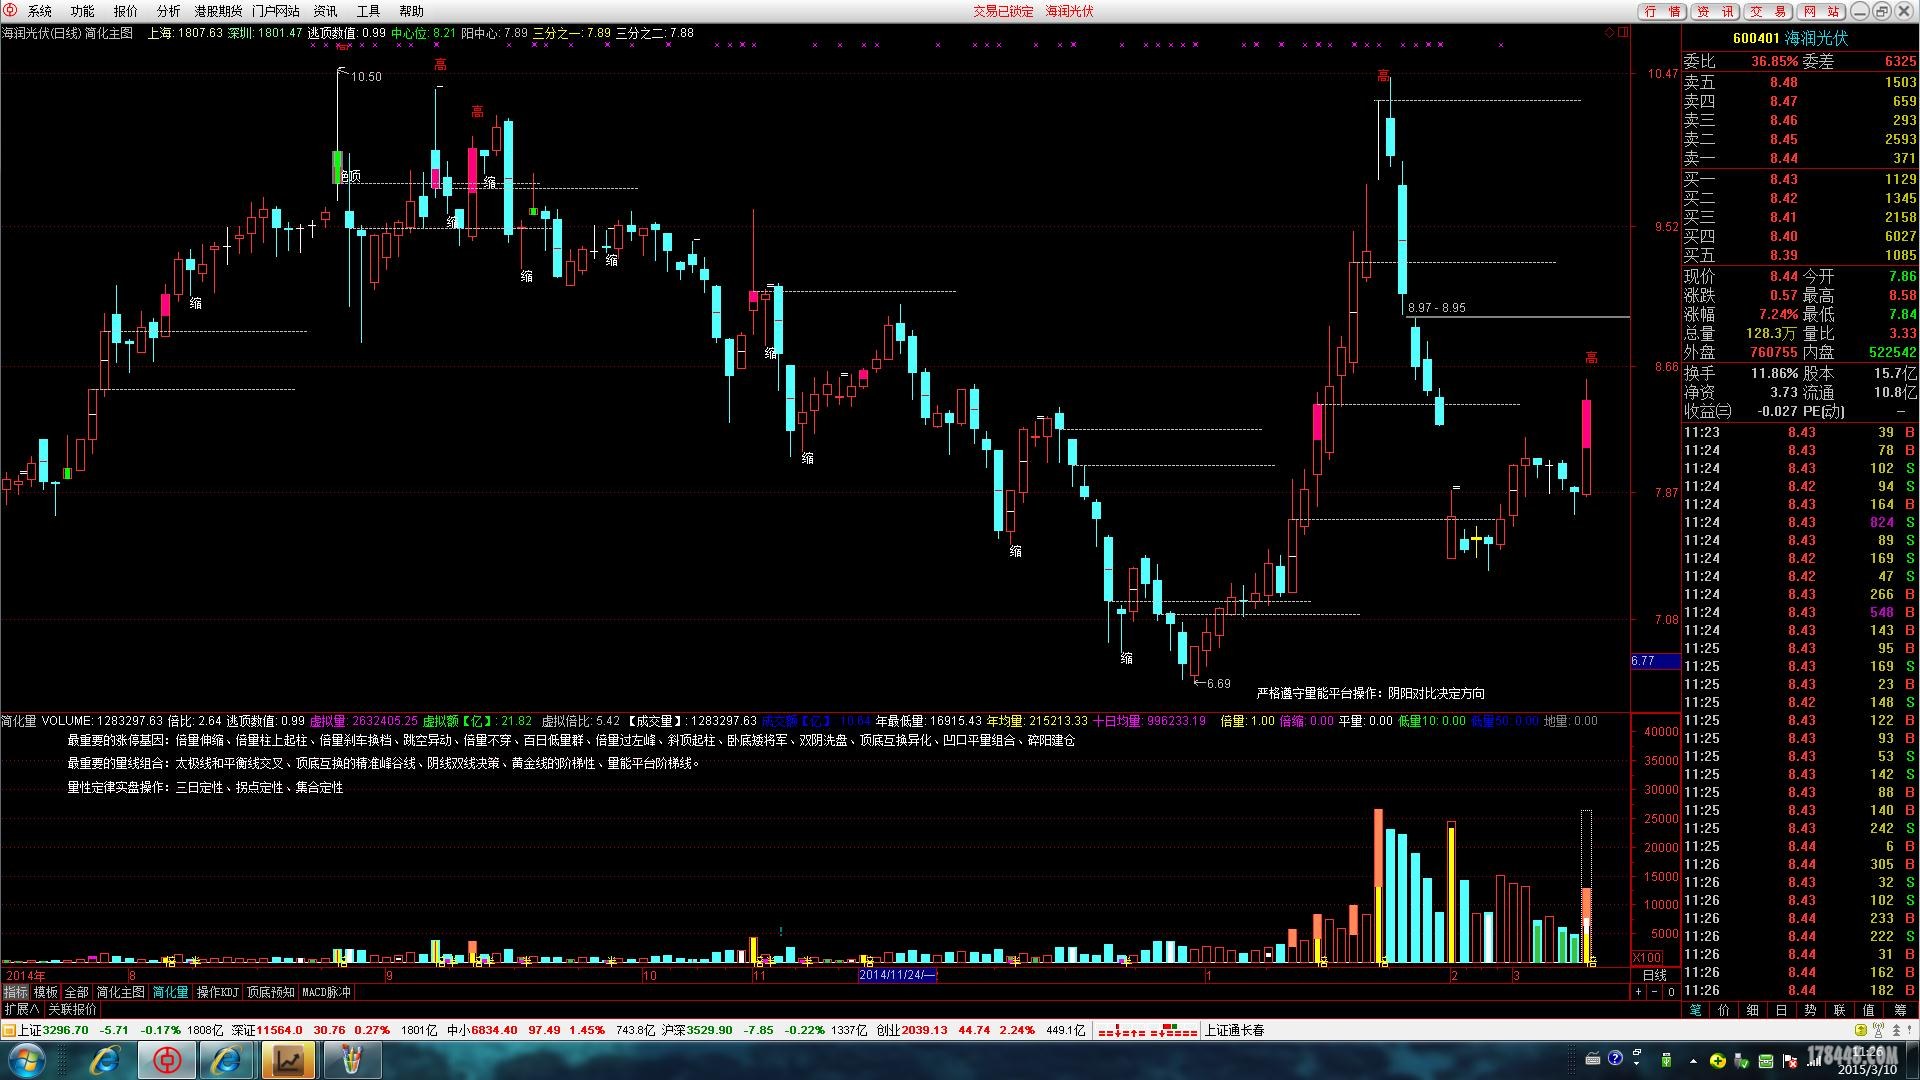The image size is (1920, 1080).
Task: Select the 联 tab in quote panel
Action: click(x=1840, y=1010)
